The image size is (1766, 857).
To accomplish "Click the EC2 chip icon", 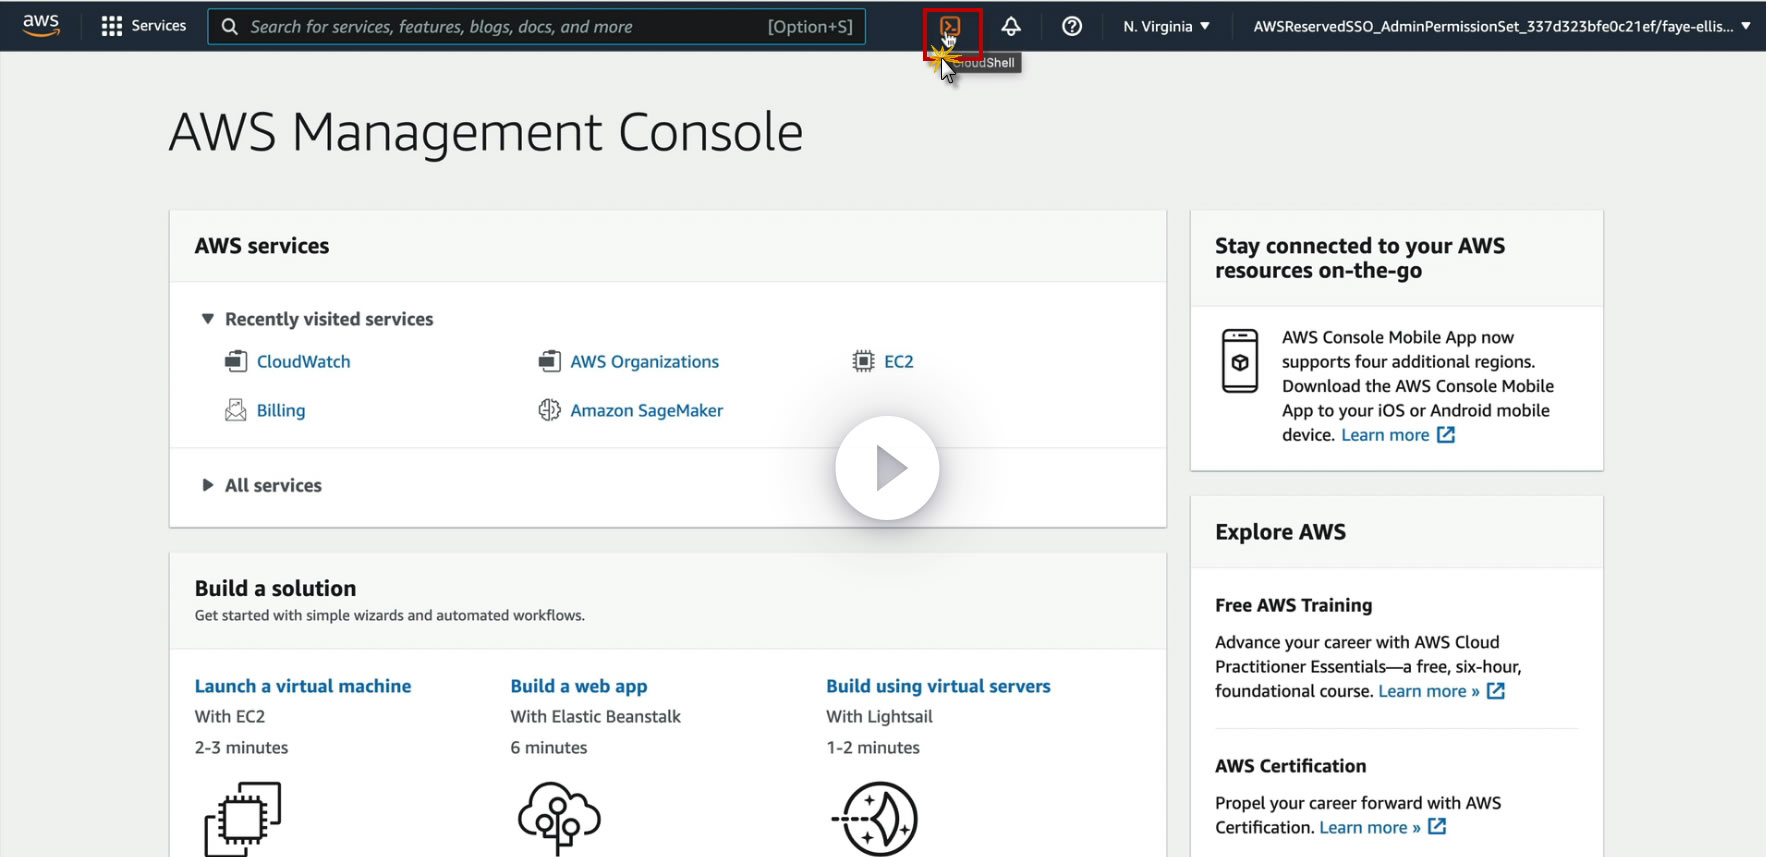I will tap(863, 362).
